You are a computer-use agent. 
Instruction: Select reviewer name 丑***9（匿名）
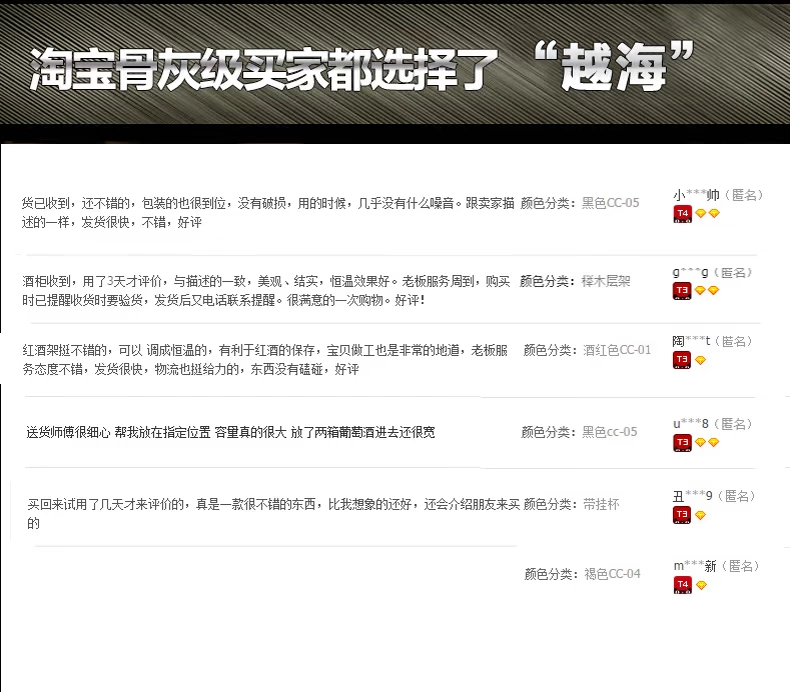point(714,496)
